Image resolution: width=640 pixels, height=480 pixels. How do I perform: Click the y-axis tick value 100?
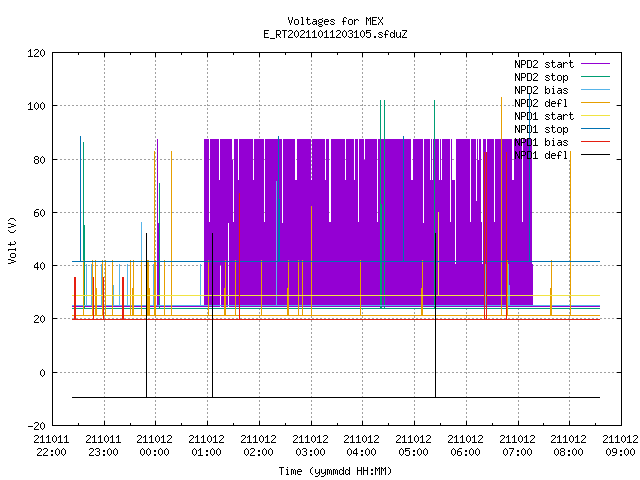click(x=36, y=106)
